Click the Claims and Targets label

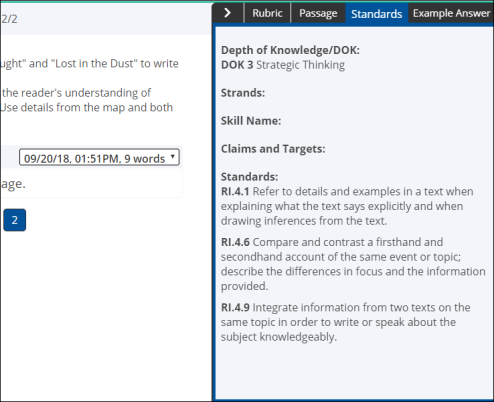(273, 149)
